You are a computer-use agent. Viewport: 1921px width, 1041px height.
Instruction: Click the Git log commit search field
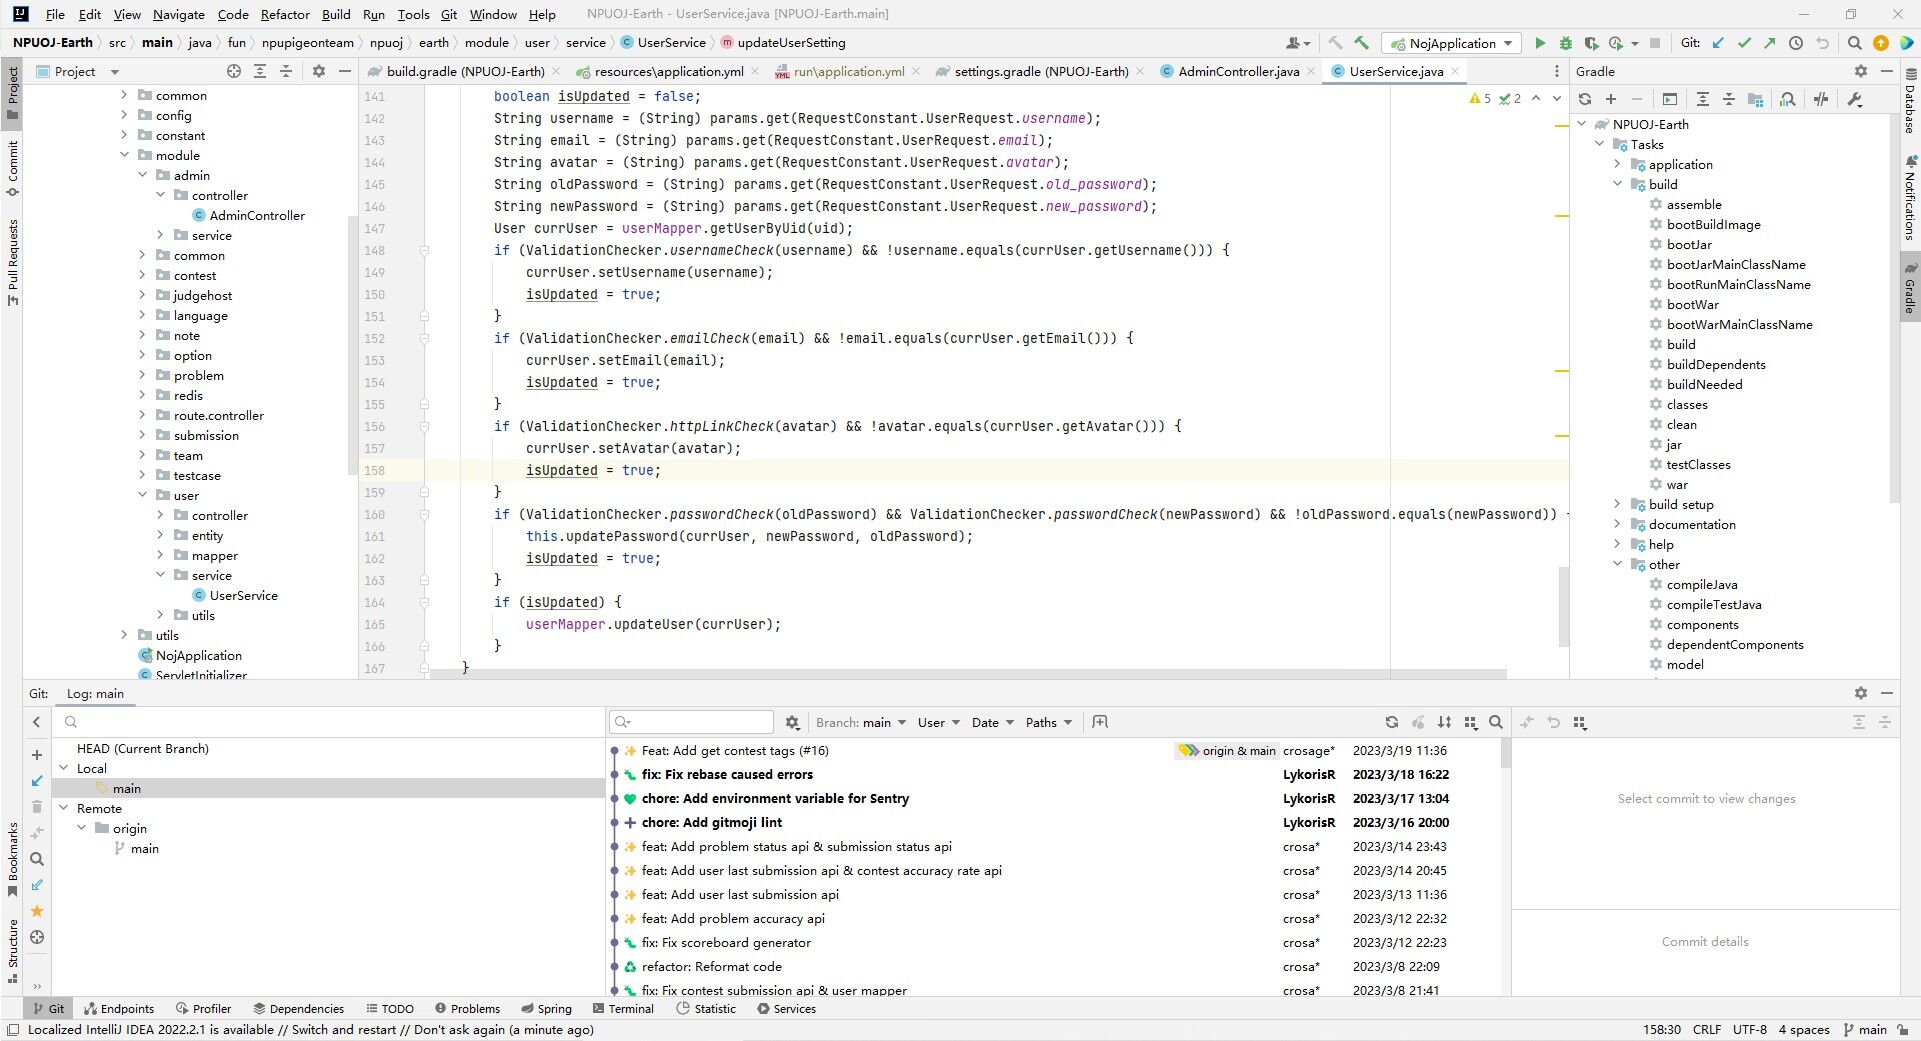(x=700, y=722)
